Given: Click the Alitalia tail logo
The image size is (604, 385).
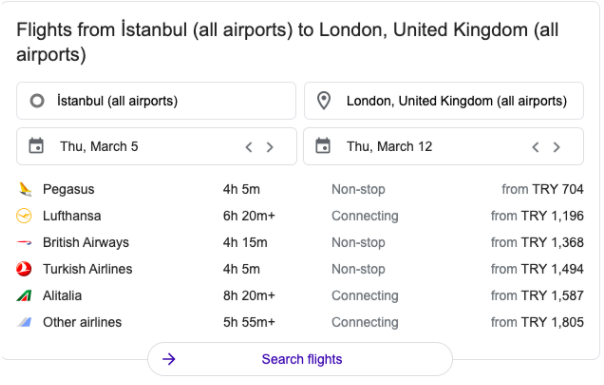Looking at the screenshot, I should (x=24, y=296).
